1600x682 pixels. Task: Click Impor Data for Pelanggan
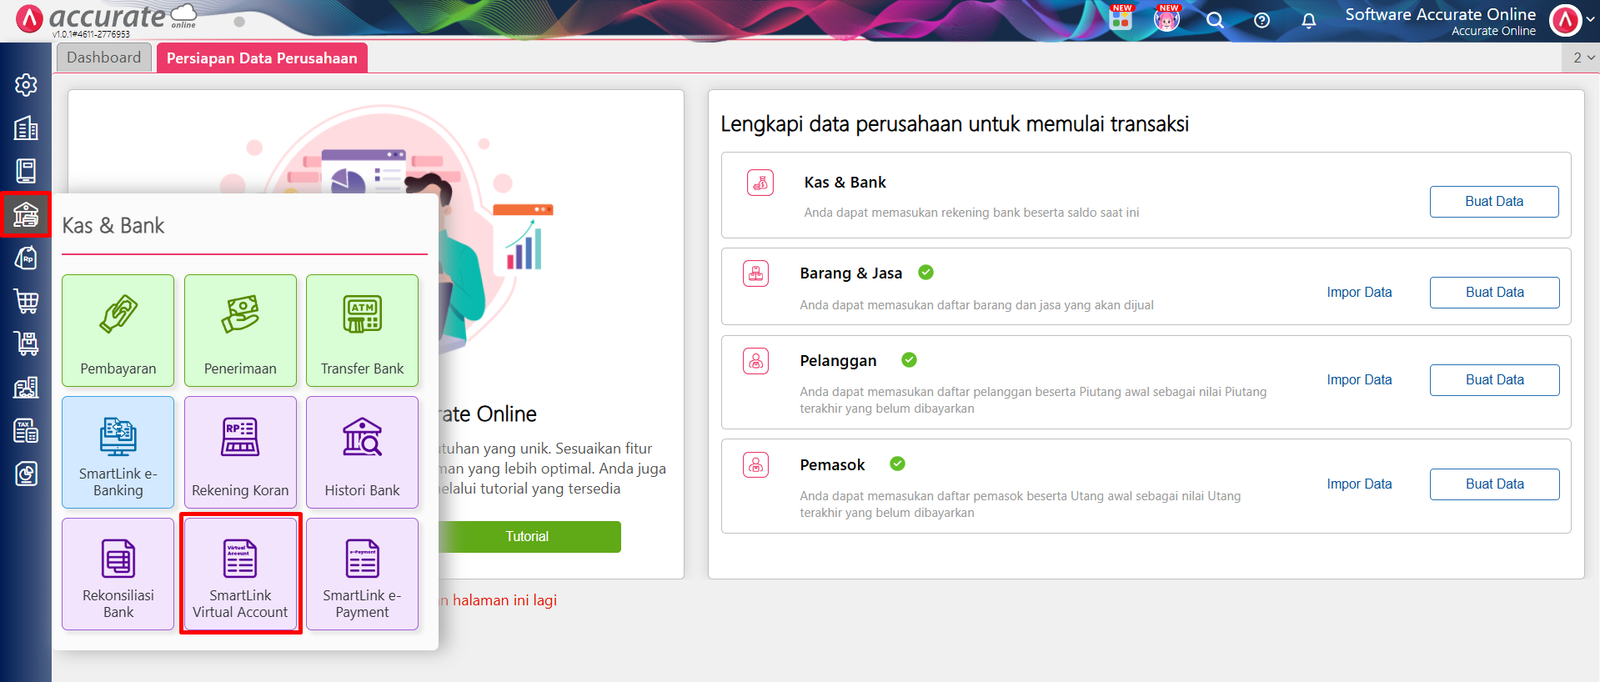[x=1359, y=380]
